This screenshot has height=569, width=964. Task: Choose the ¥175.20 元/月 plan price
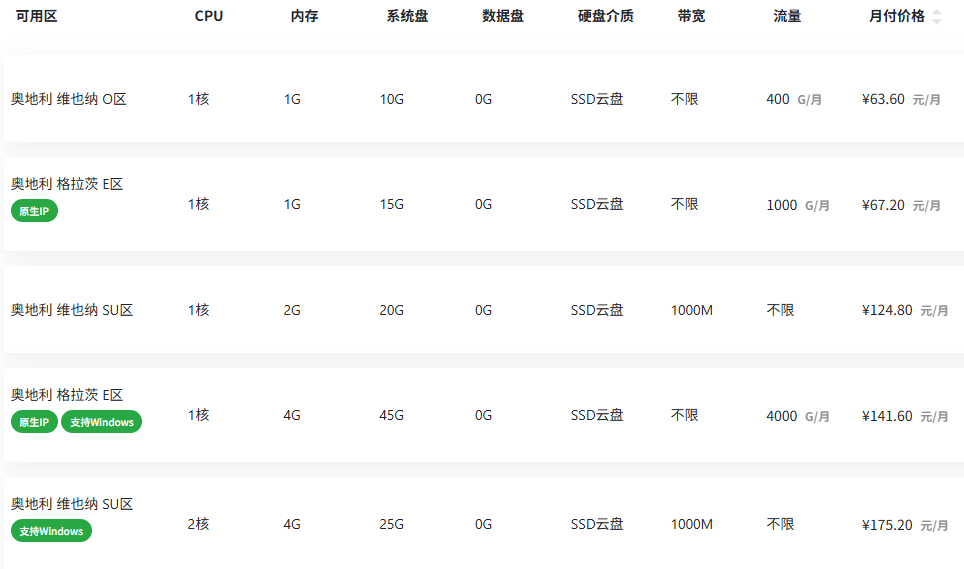904,525
